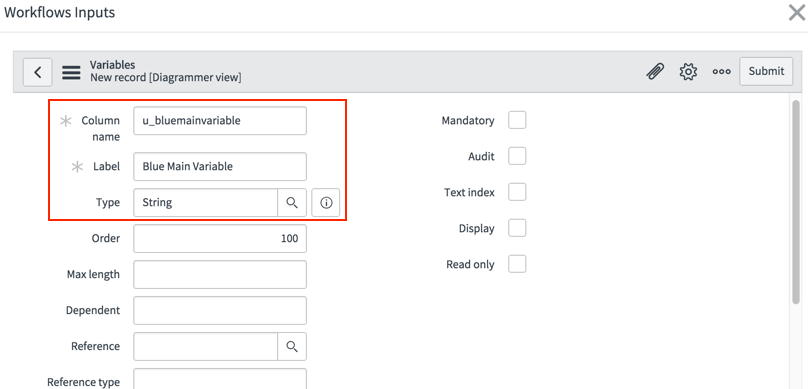The image size is (808, 389).
Task: Click the Type field lookup magnifier icon
Action: 292,202
